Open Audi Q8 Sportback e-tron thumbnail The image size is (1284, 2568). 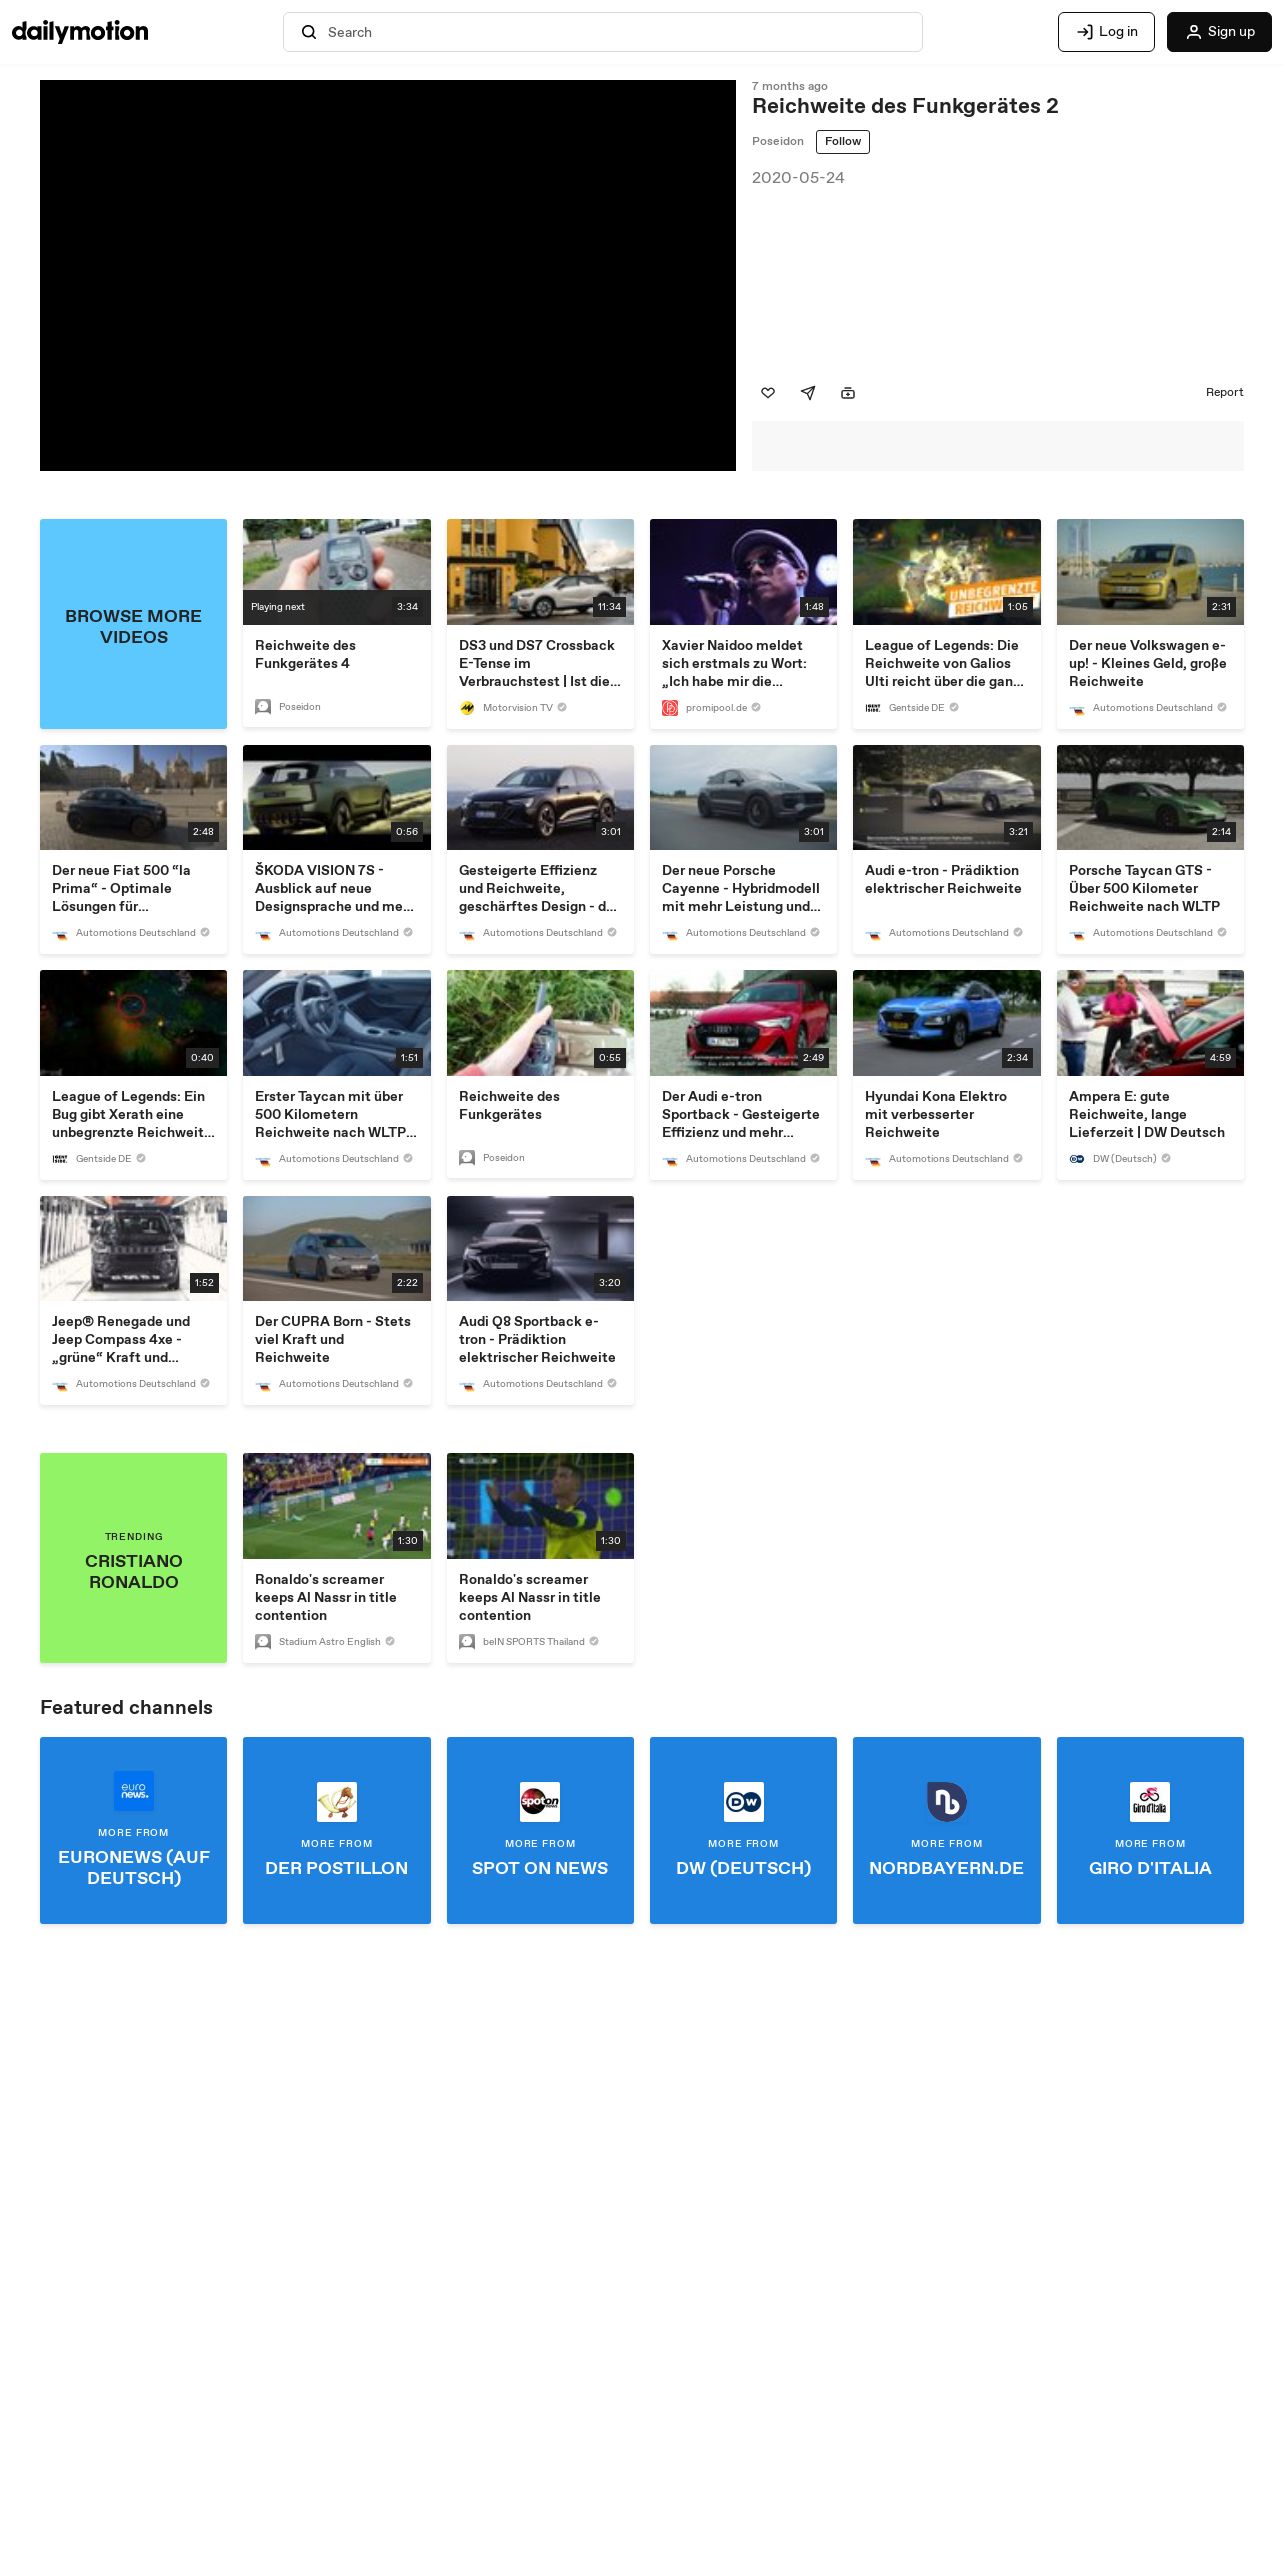coord(540,1248)
